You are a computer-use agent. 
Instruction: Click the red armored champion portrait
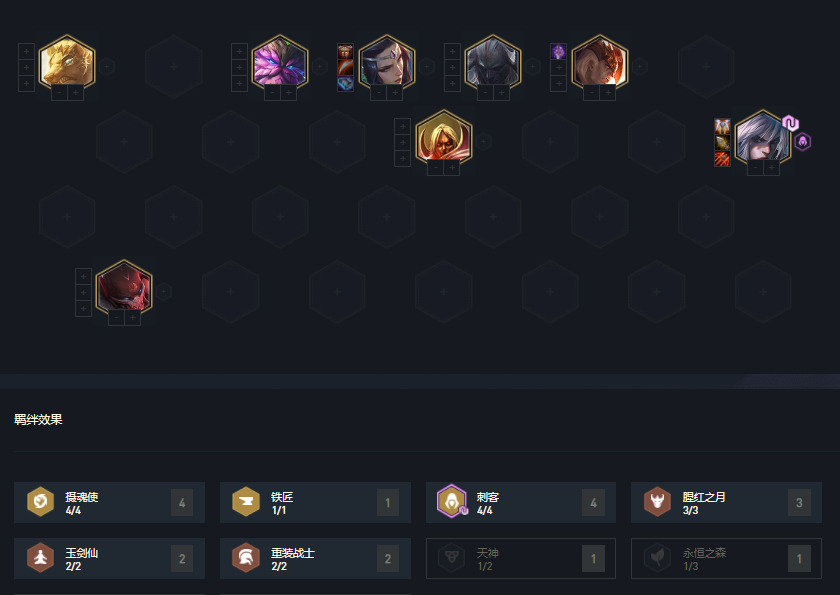pos(124,288)
